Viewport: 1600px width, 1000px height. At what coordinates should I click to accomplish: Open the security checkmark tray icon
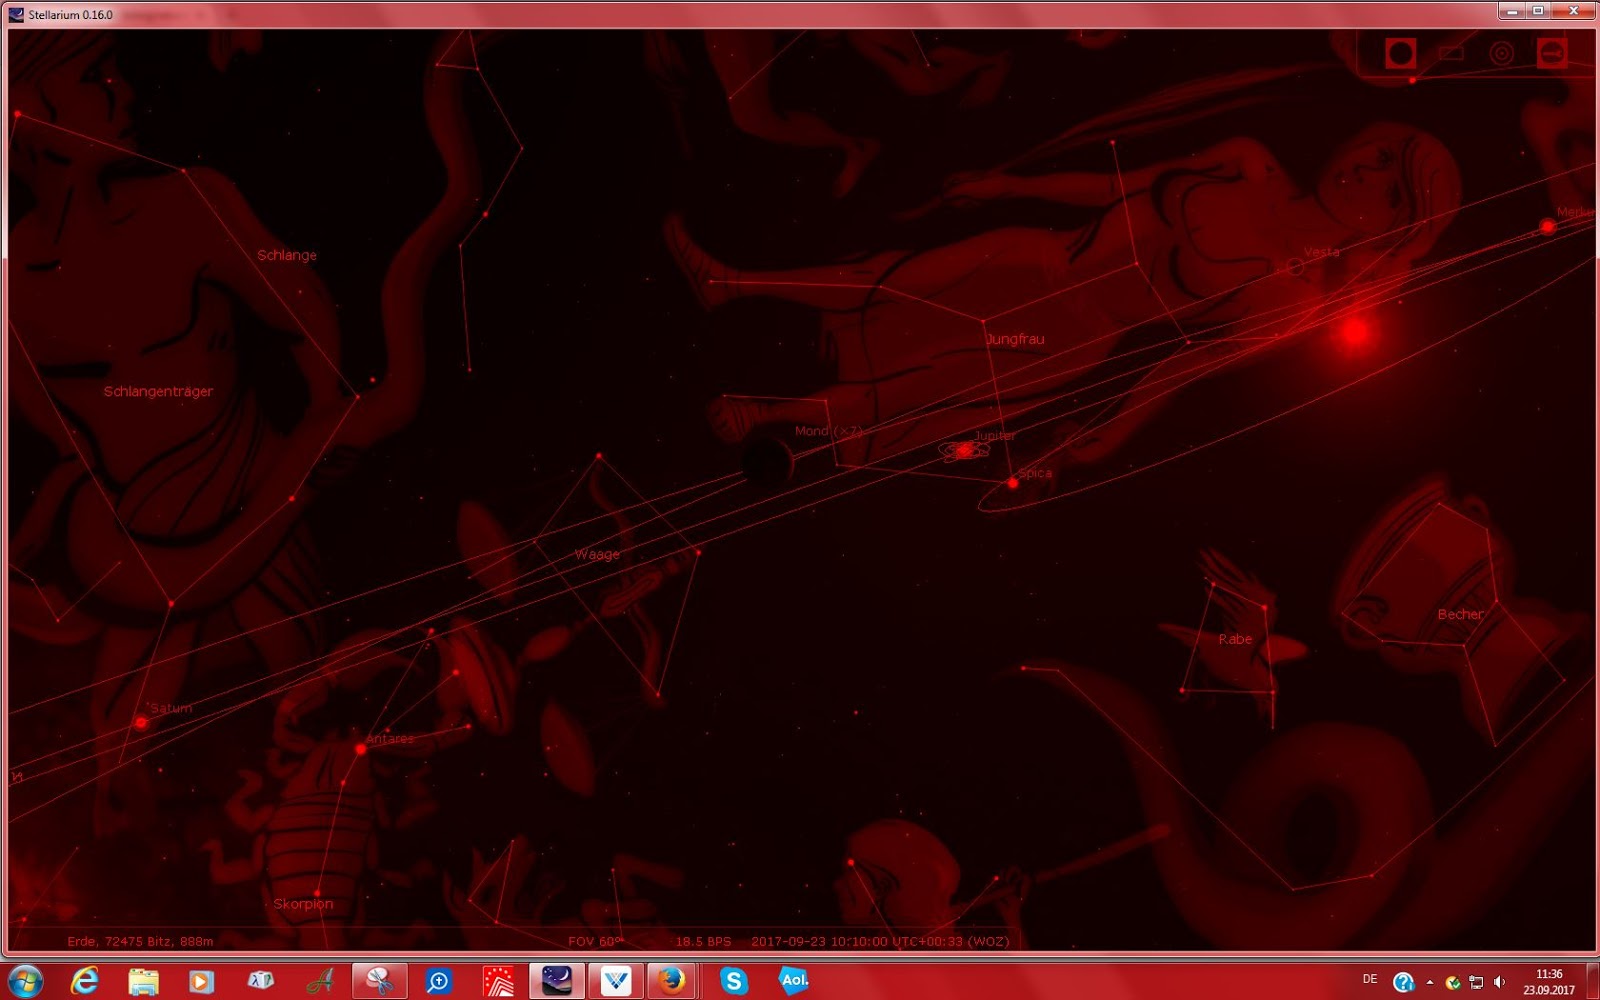(1453, 982)
